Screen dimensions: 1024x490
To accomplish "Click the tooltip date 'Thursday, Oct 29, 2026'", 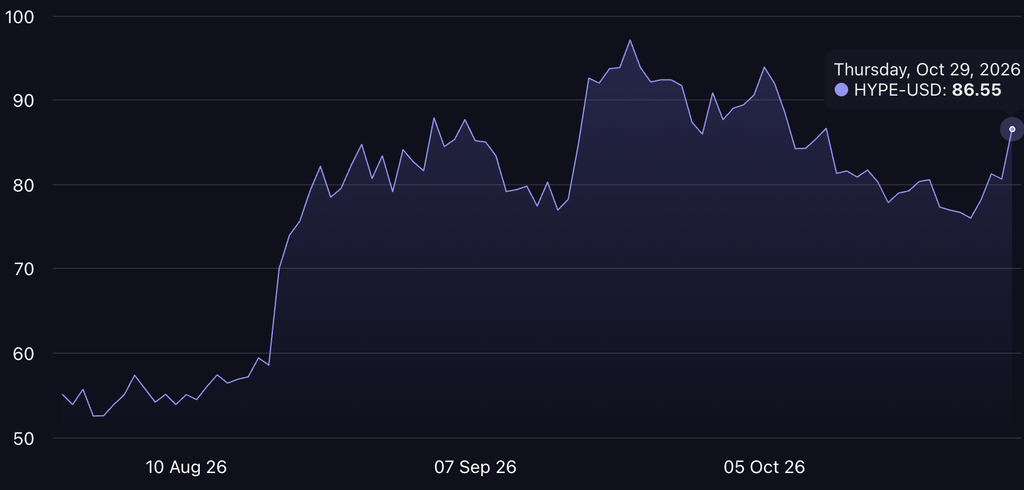I will 927,69.
